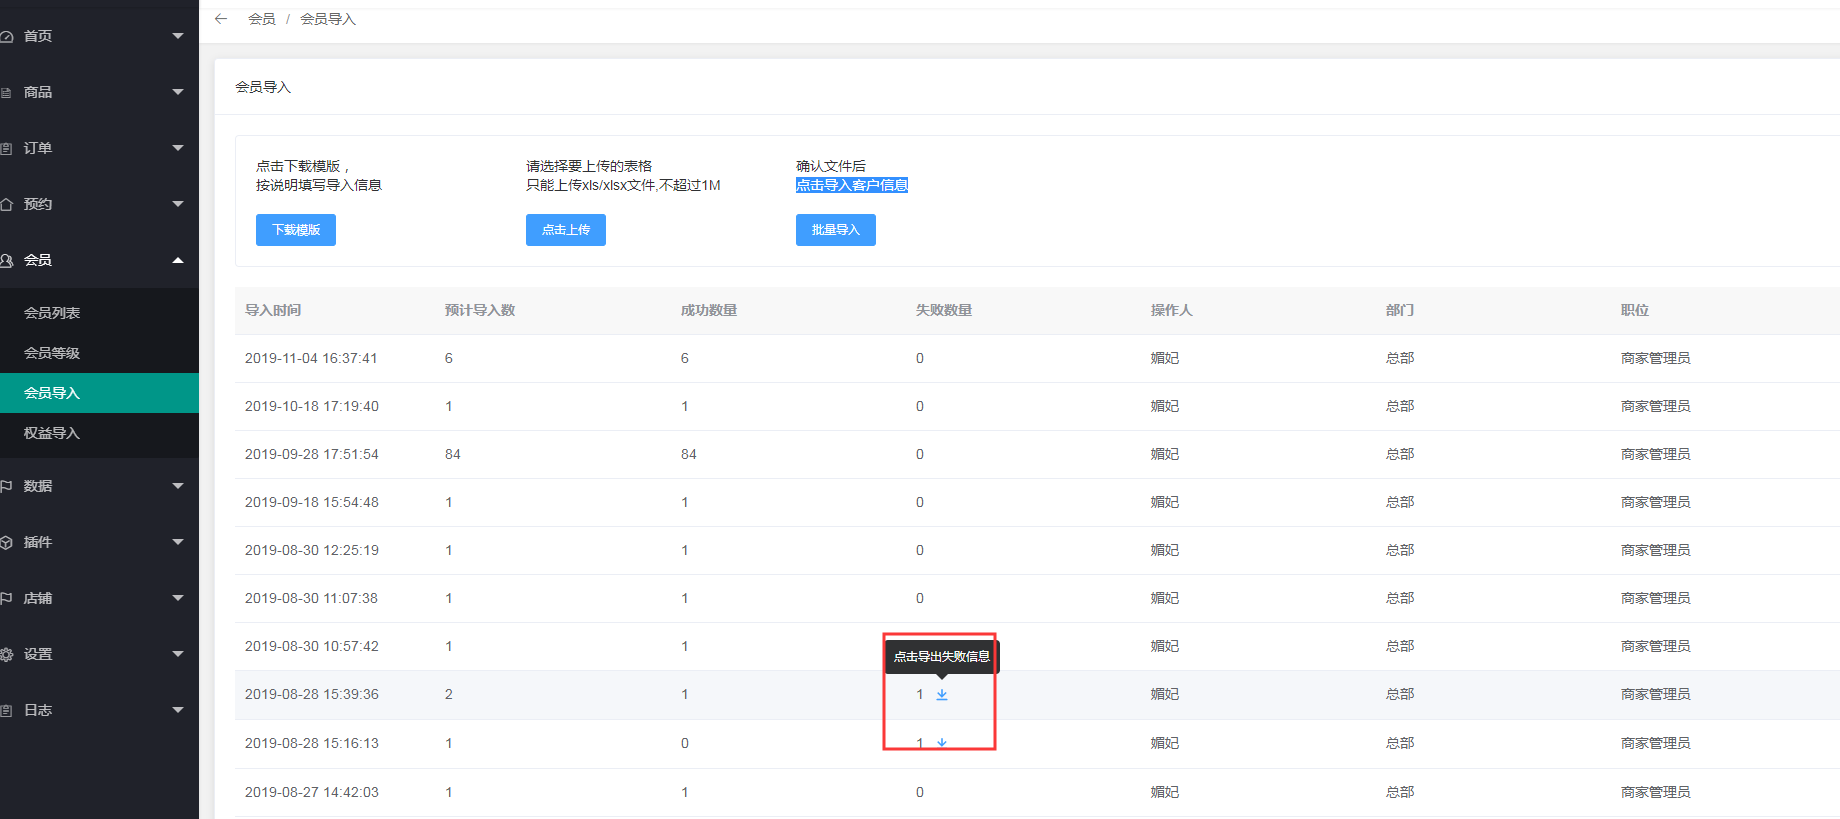Click the 商品 sidebar icon
This screenshot has height=819, width=1840.
pos(6,92)
